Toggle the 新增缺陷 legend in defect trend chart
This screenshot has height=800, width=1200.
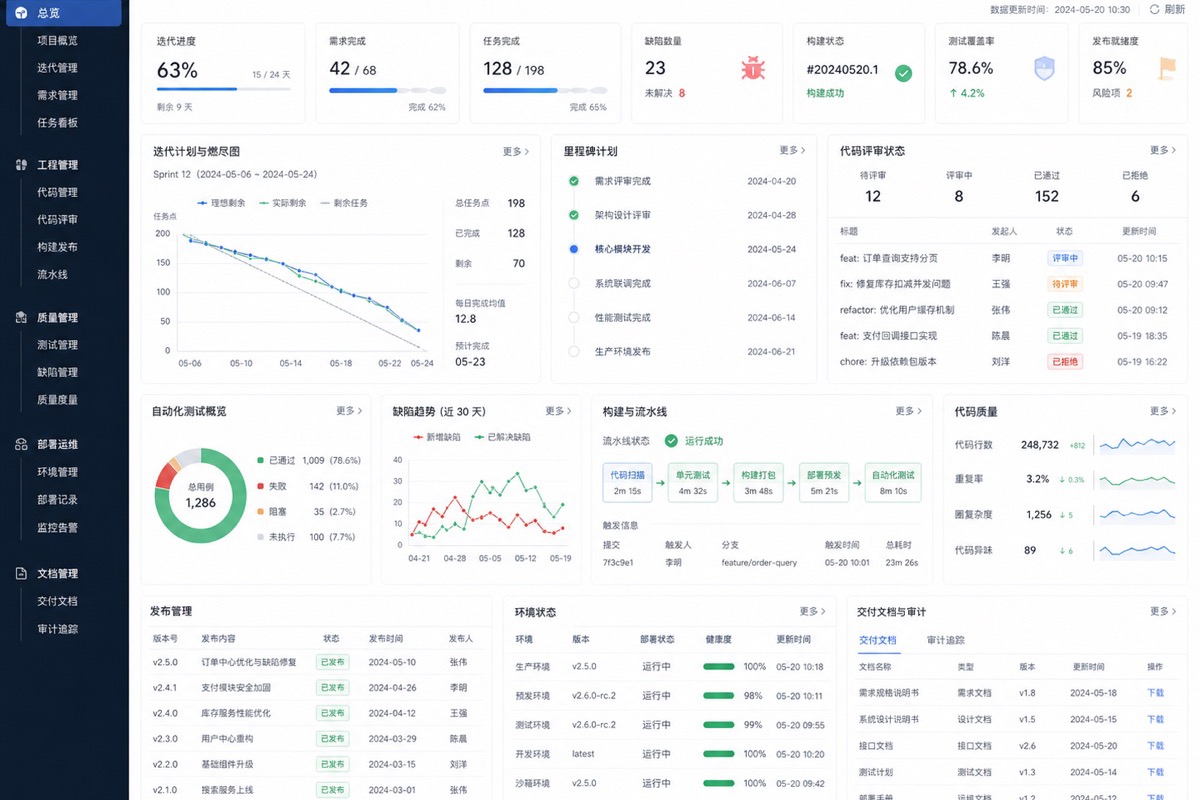coord(438,437)
